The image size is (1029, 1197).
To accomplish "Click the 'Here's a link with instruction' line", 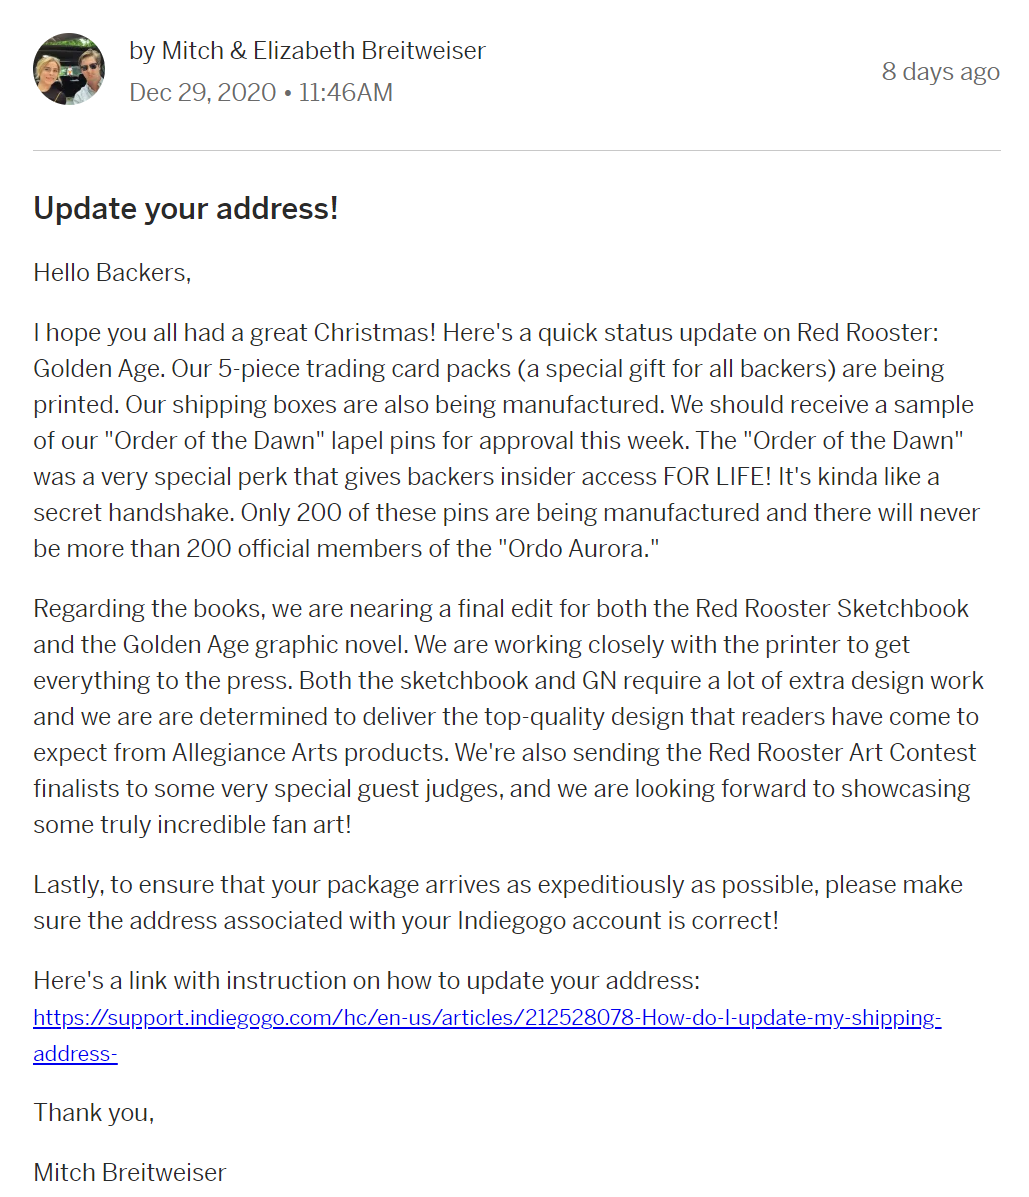I will click(366, 980).
